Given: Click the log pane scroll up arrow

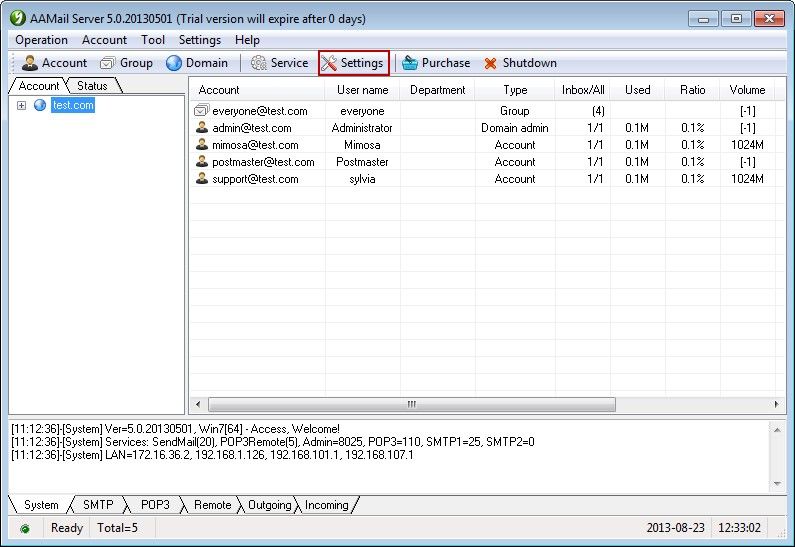Looking at the screenshot, I should 777,430.
